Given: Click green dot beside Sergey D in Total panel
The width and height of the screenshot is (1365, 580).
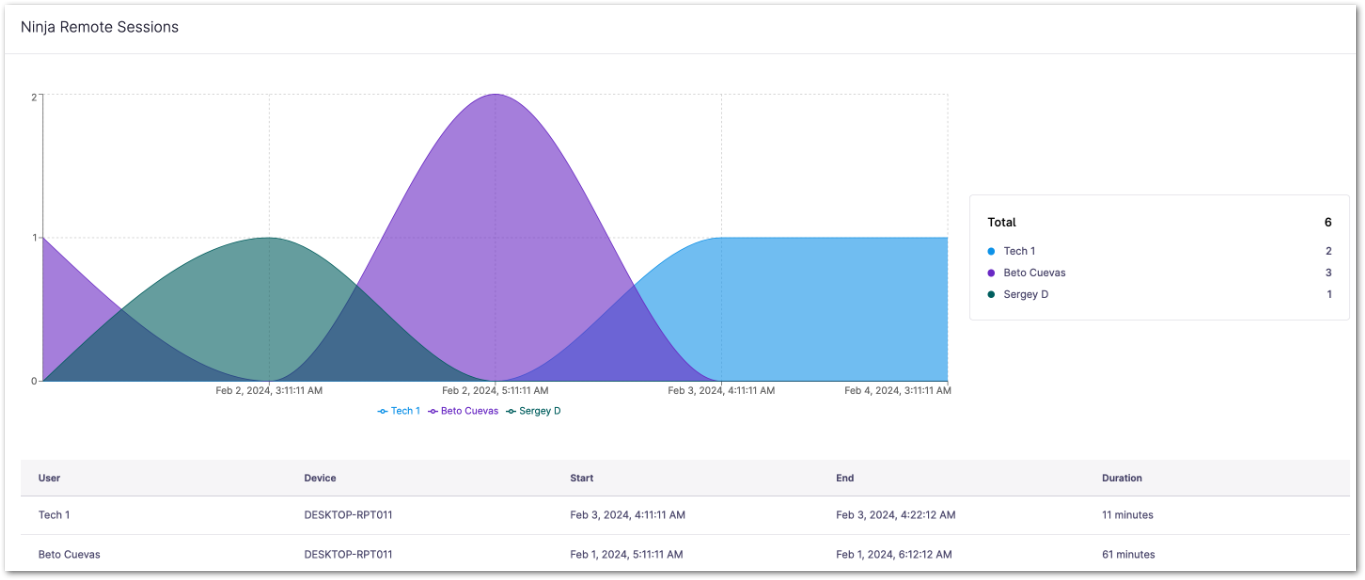Looking at the screenshot, I should point(991,295).
